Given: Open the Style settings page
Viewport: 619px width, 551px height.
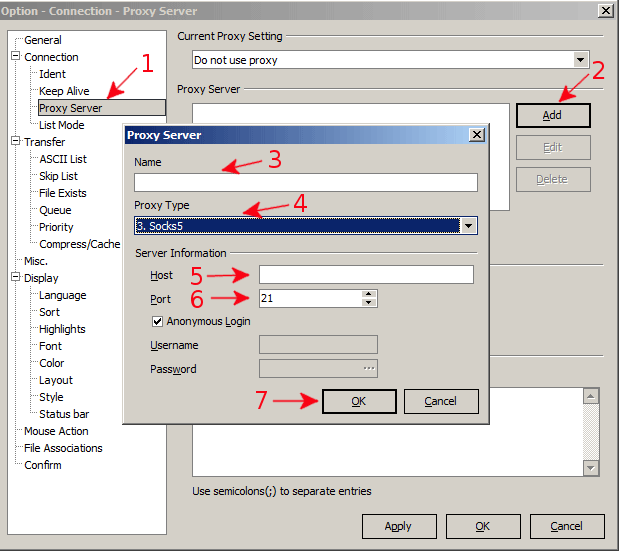Looking at the screenshot, I should point(51,397).
